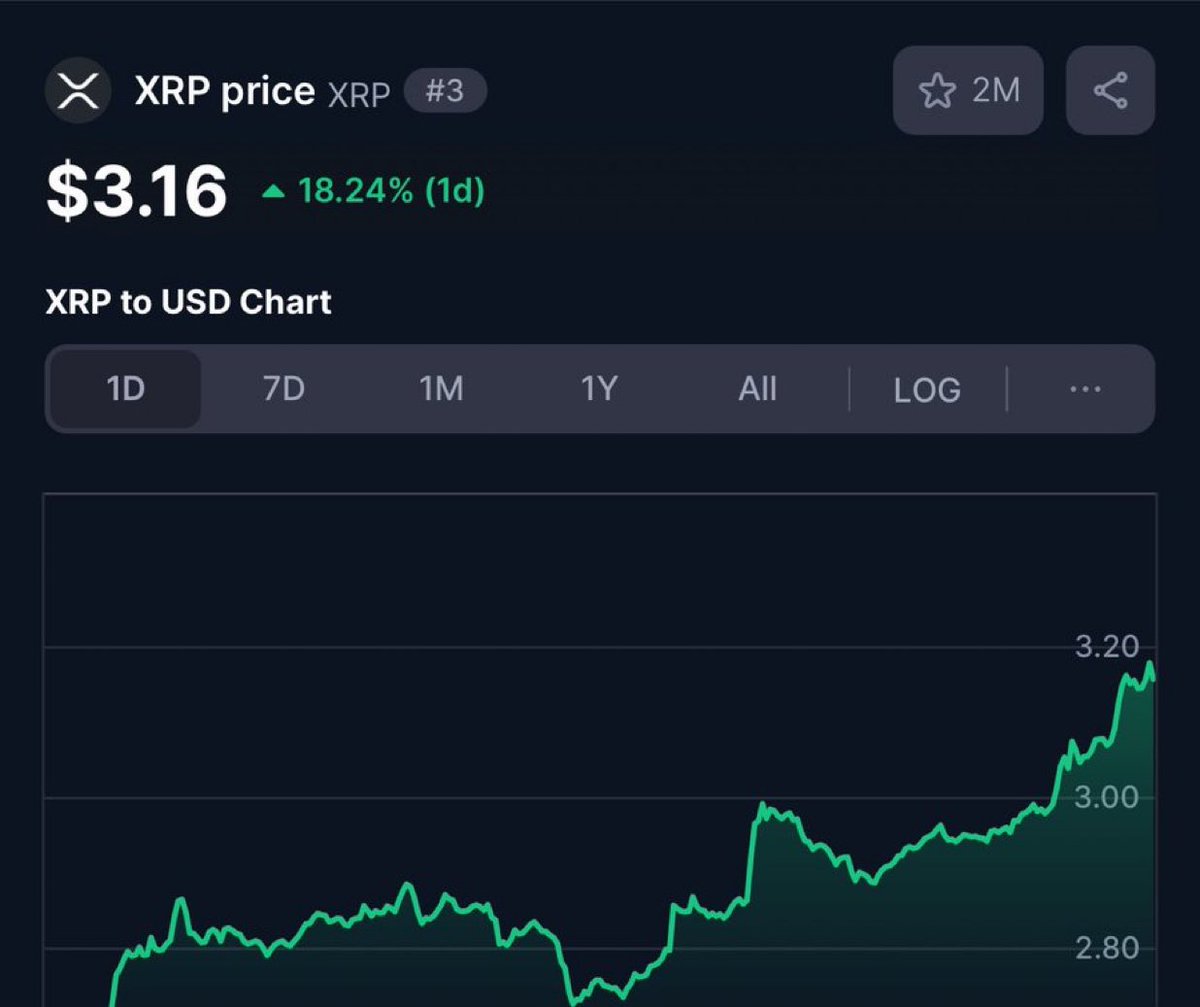Click the XRP to USD Chart heading

(188, 302)
